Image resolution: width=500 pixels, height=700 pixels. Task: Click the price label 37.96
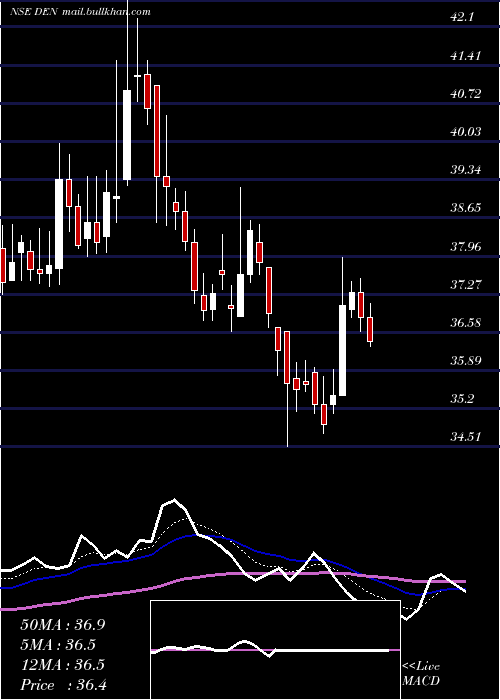(466, 246)
